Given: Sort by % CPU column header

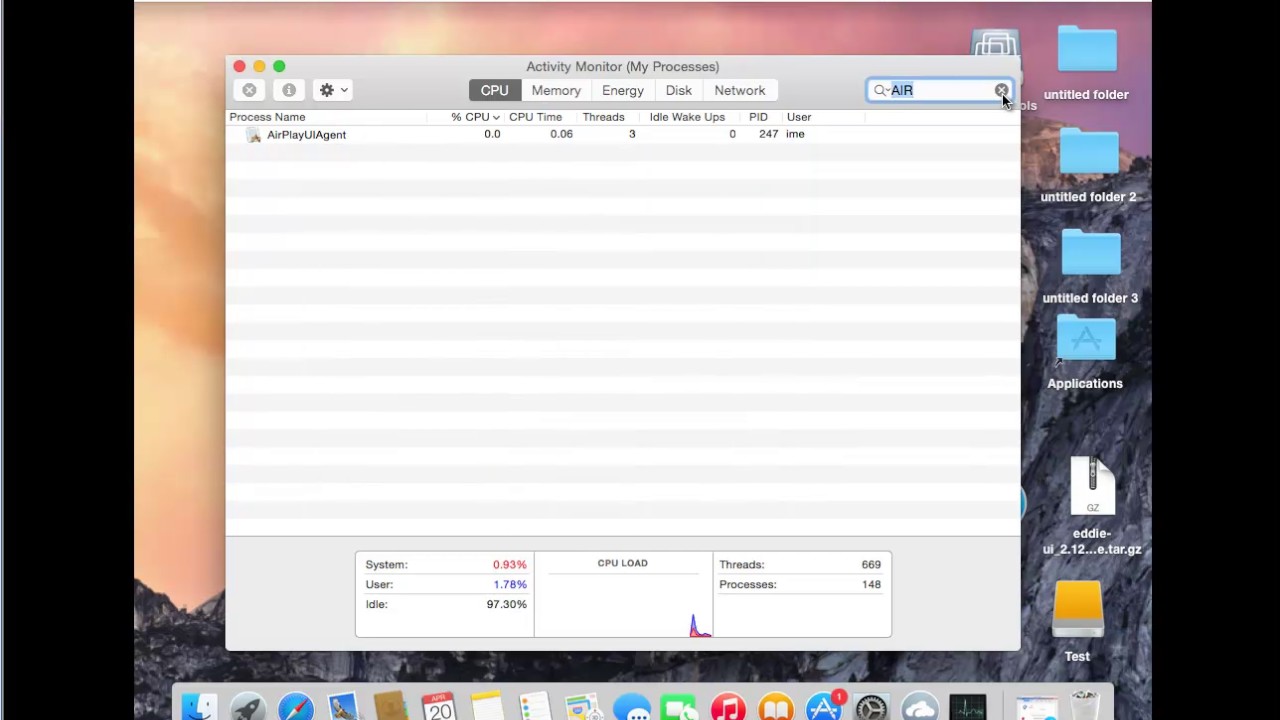Looking at the screenshot, I should click(x=475, y=117).
